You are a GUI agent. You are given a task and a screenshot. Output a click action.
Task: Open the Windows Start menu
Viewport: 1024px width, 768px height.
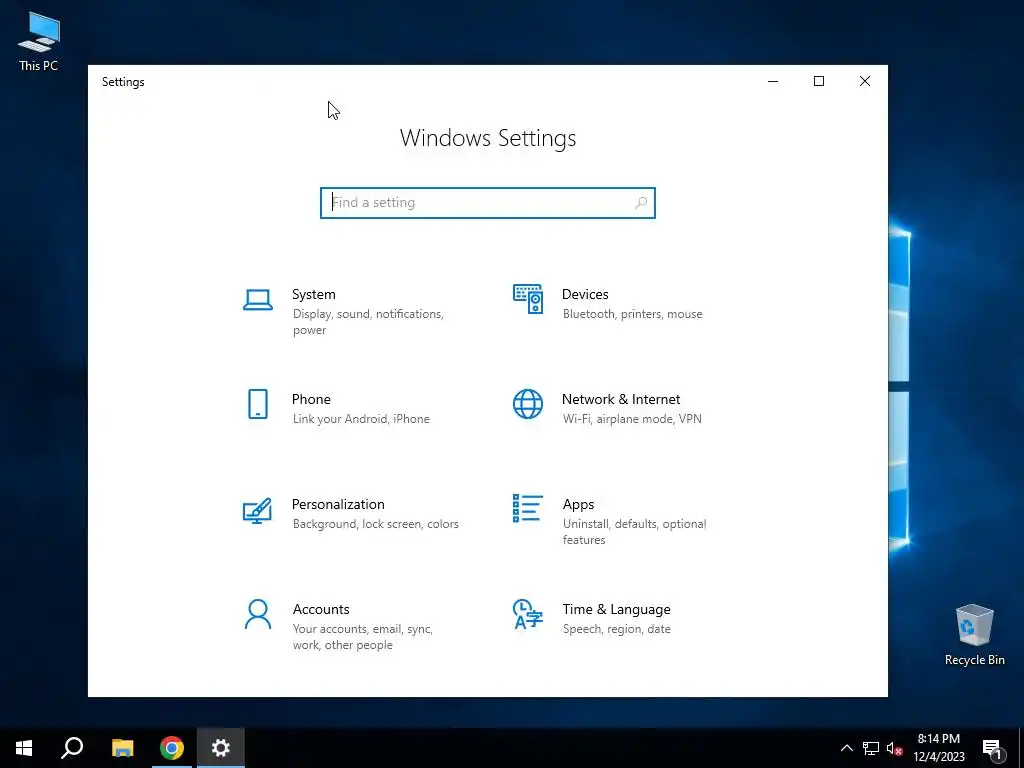(24, 748)
